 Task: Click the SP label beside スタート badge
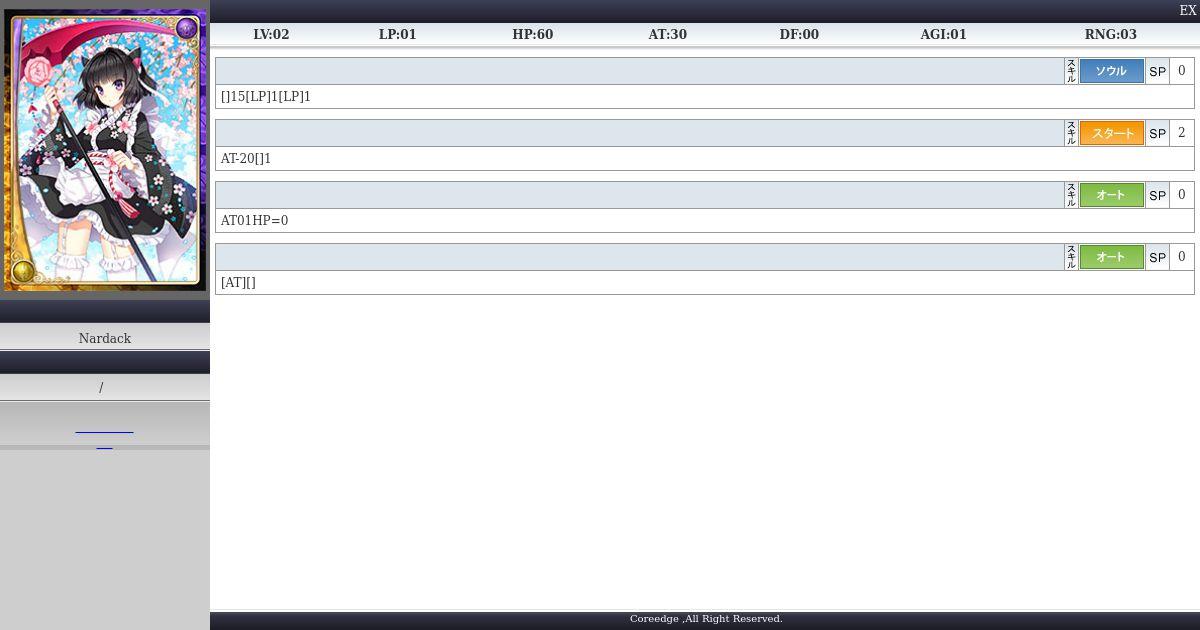[1157, 133]
